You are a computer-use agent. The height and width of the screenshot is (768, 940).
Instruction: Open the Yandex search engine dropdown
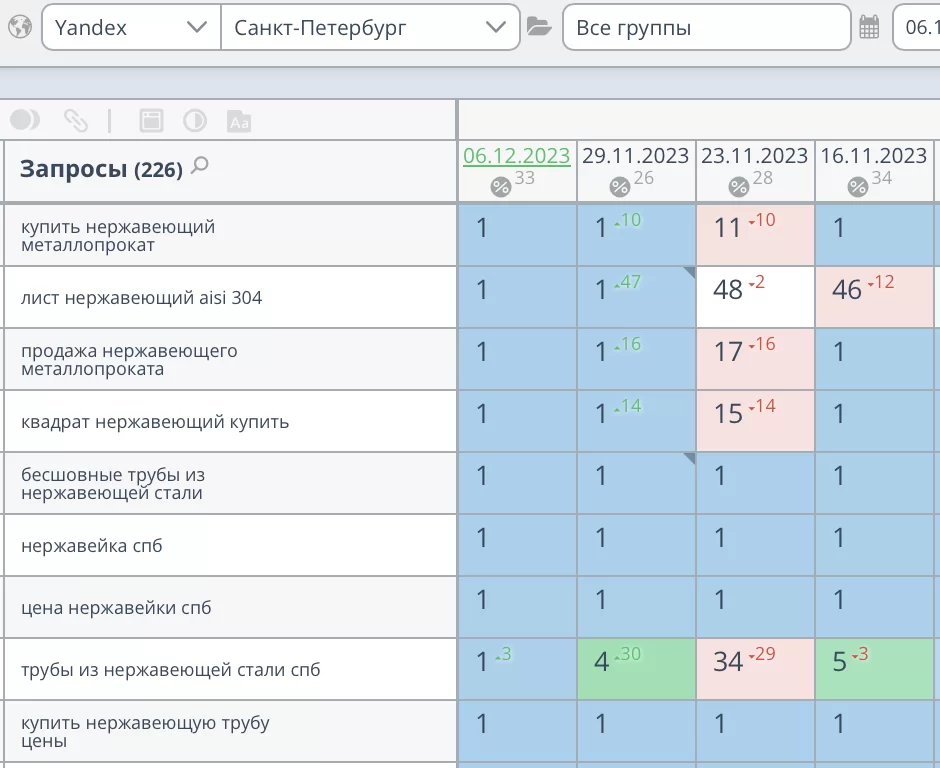tap(130, 28)
